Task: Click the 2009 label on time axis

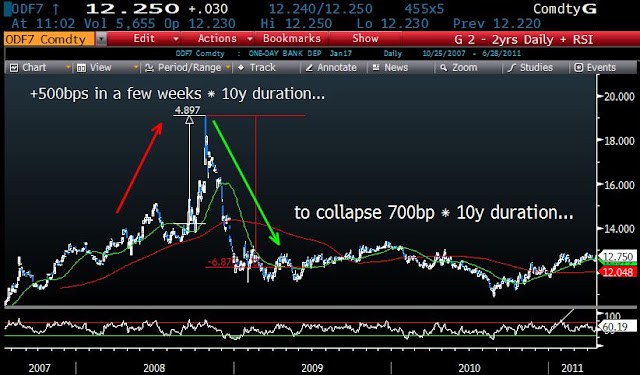Action: coord(312,368)
